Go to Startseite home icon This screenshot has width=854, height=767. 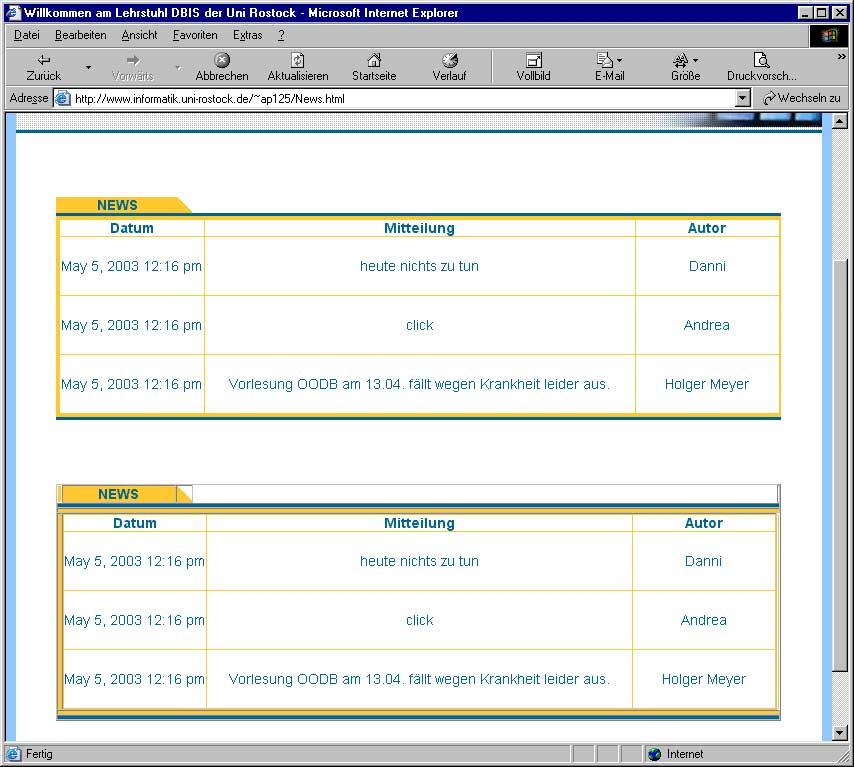(x=374, y=61)
